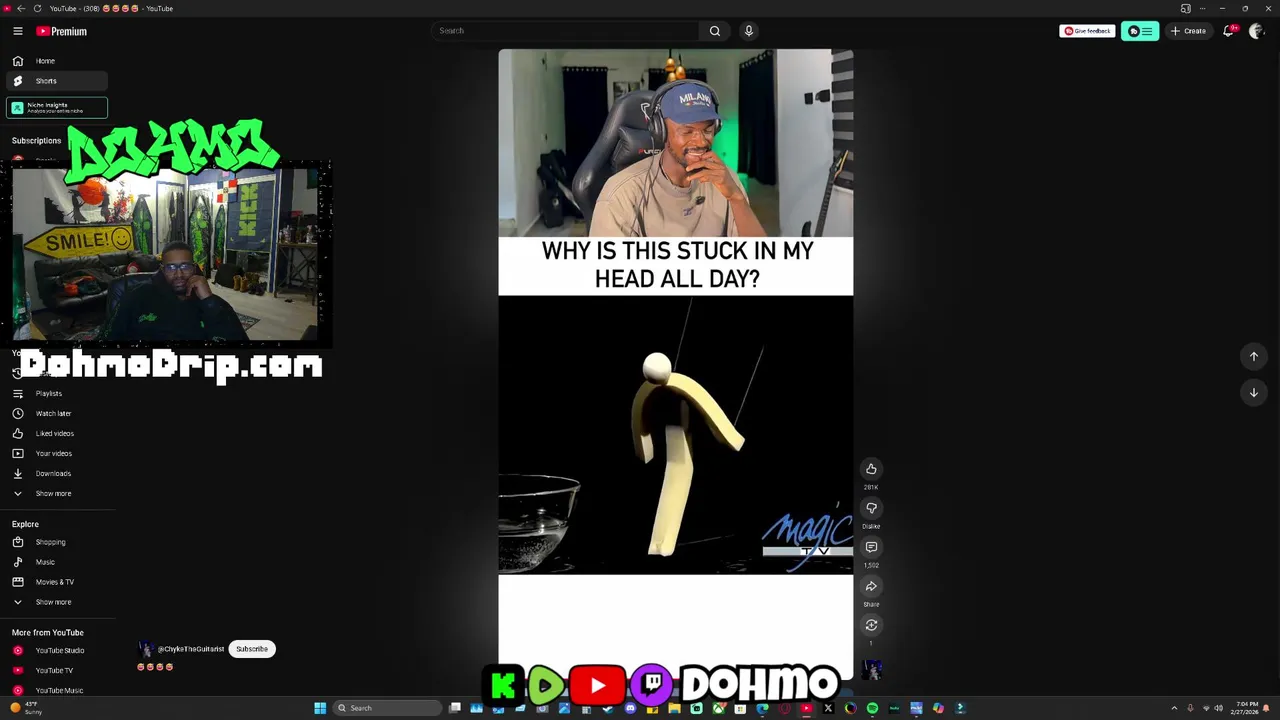Go to next Short arrow

tap(1253, 392)
